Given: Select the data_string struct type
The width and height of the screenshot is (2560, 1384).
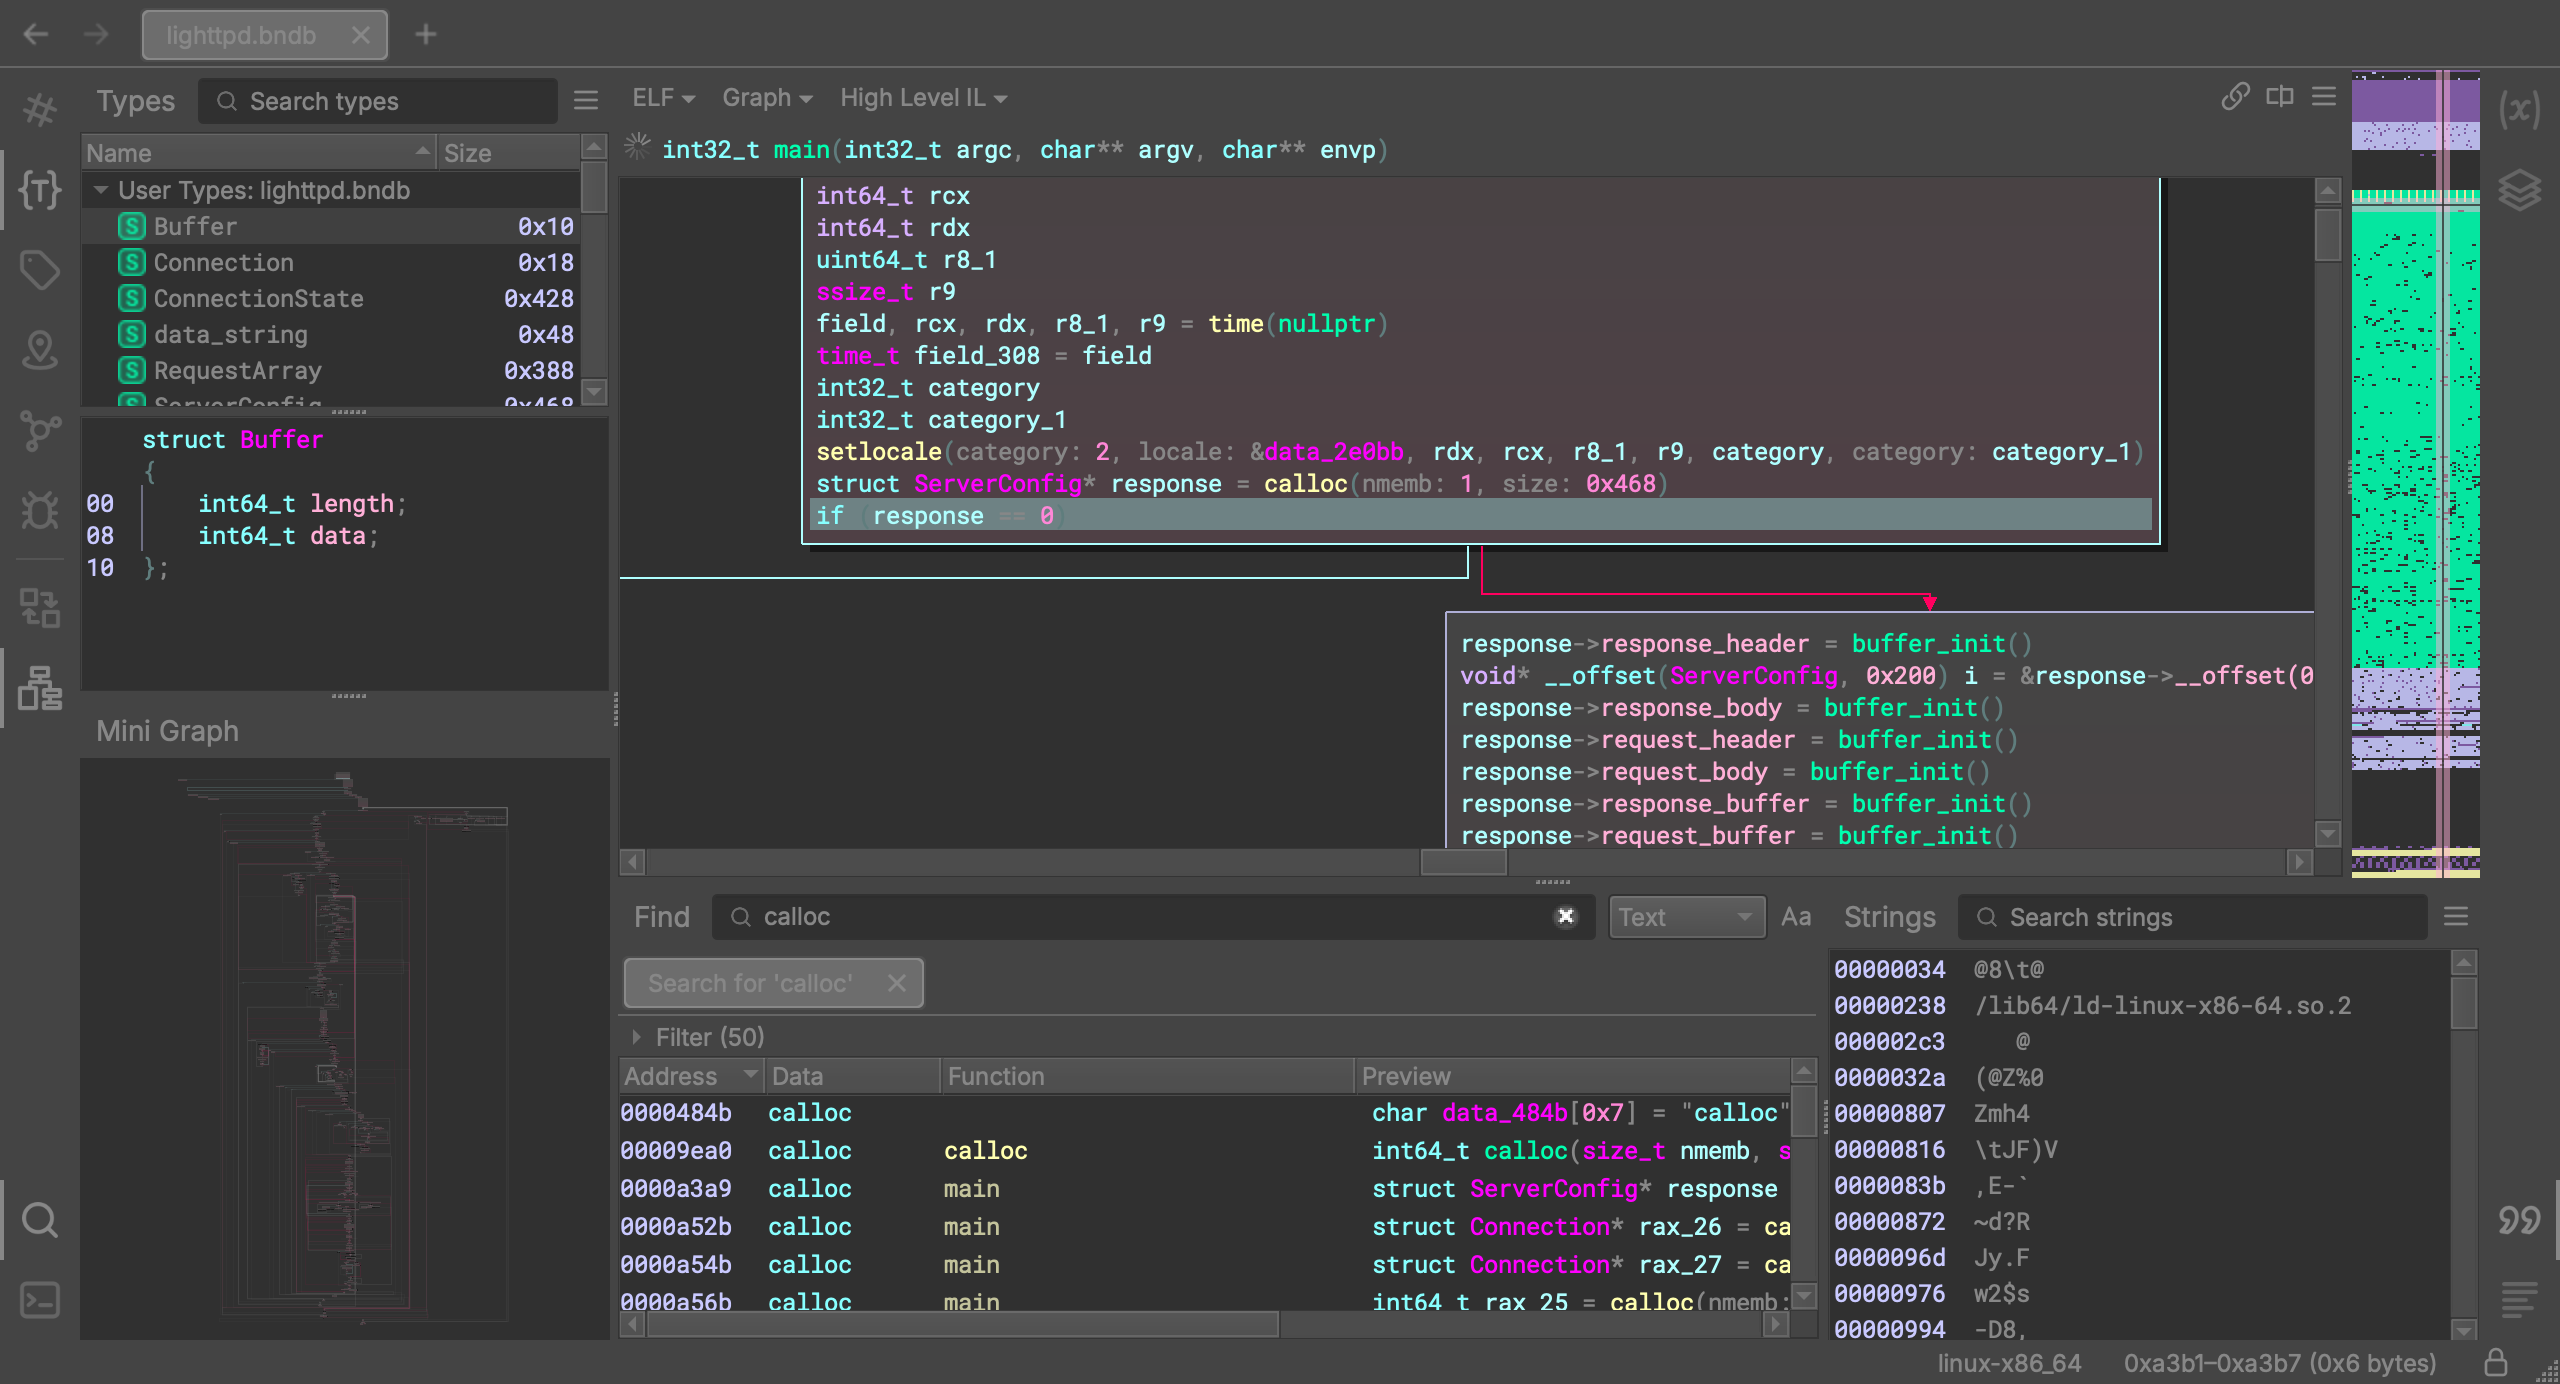Looking at the screenshot, I should (x=345, y=335).
